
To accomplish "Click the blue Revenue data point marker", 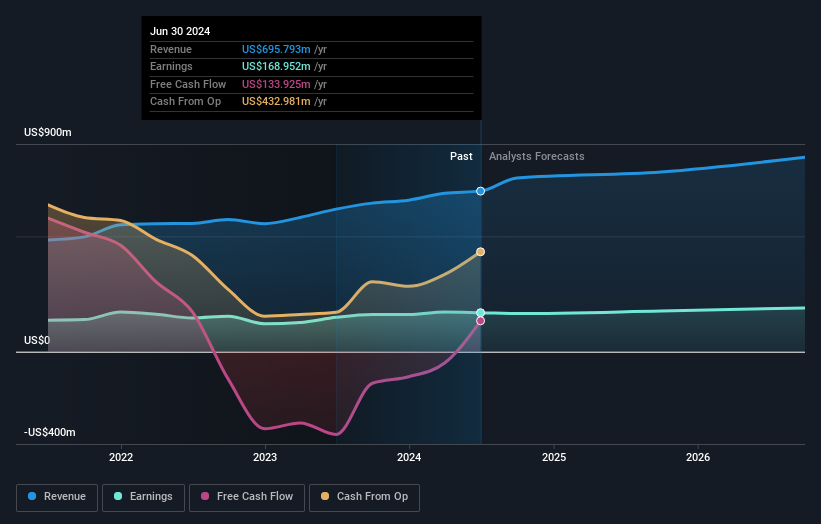I will tap(480, 191).
